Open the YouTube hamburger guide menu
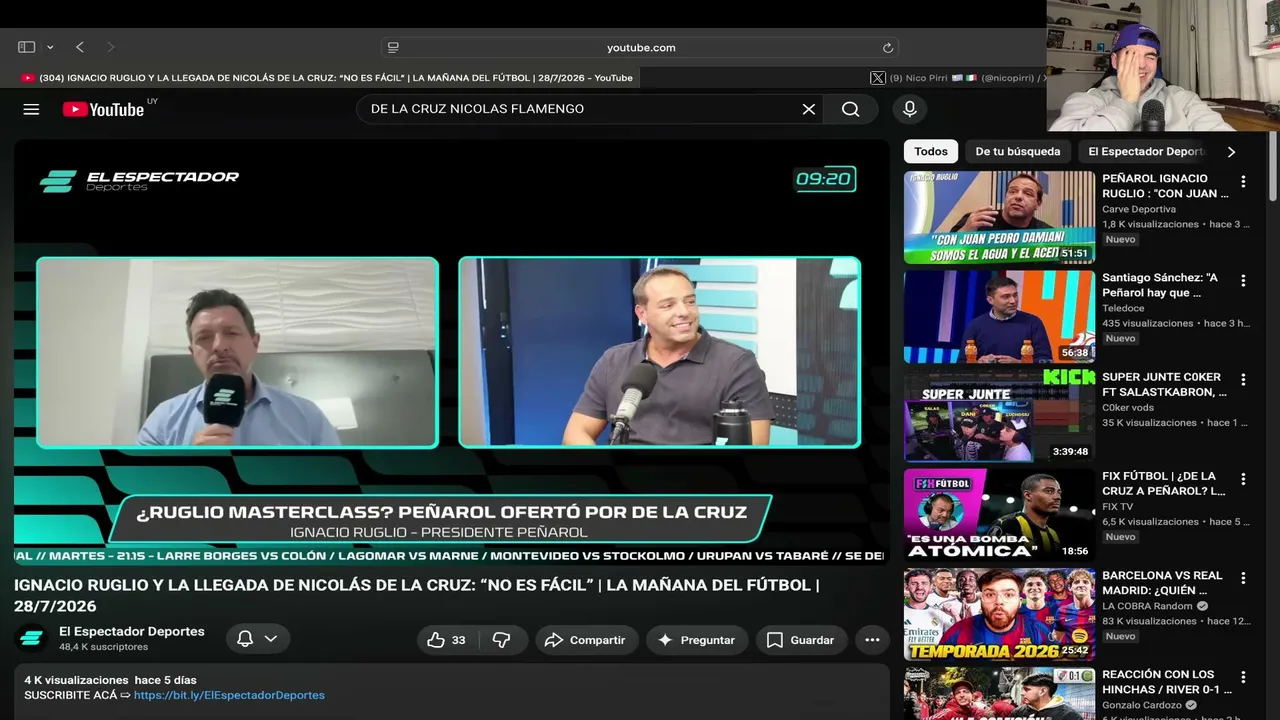Viewport: 1280px width, 720px height. coord(31,109)
